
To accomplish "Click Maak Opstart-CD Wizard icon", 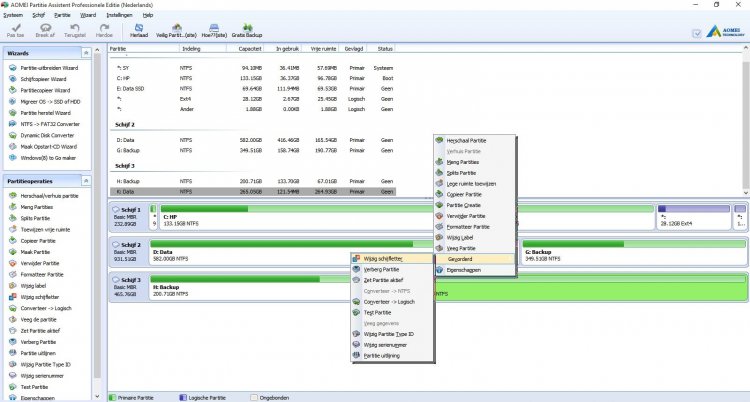I will (x=13, y=146).
